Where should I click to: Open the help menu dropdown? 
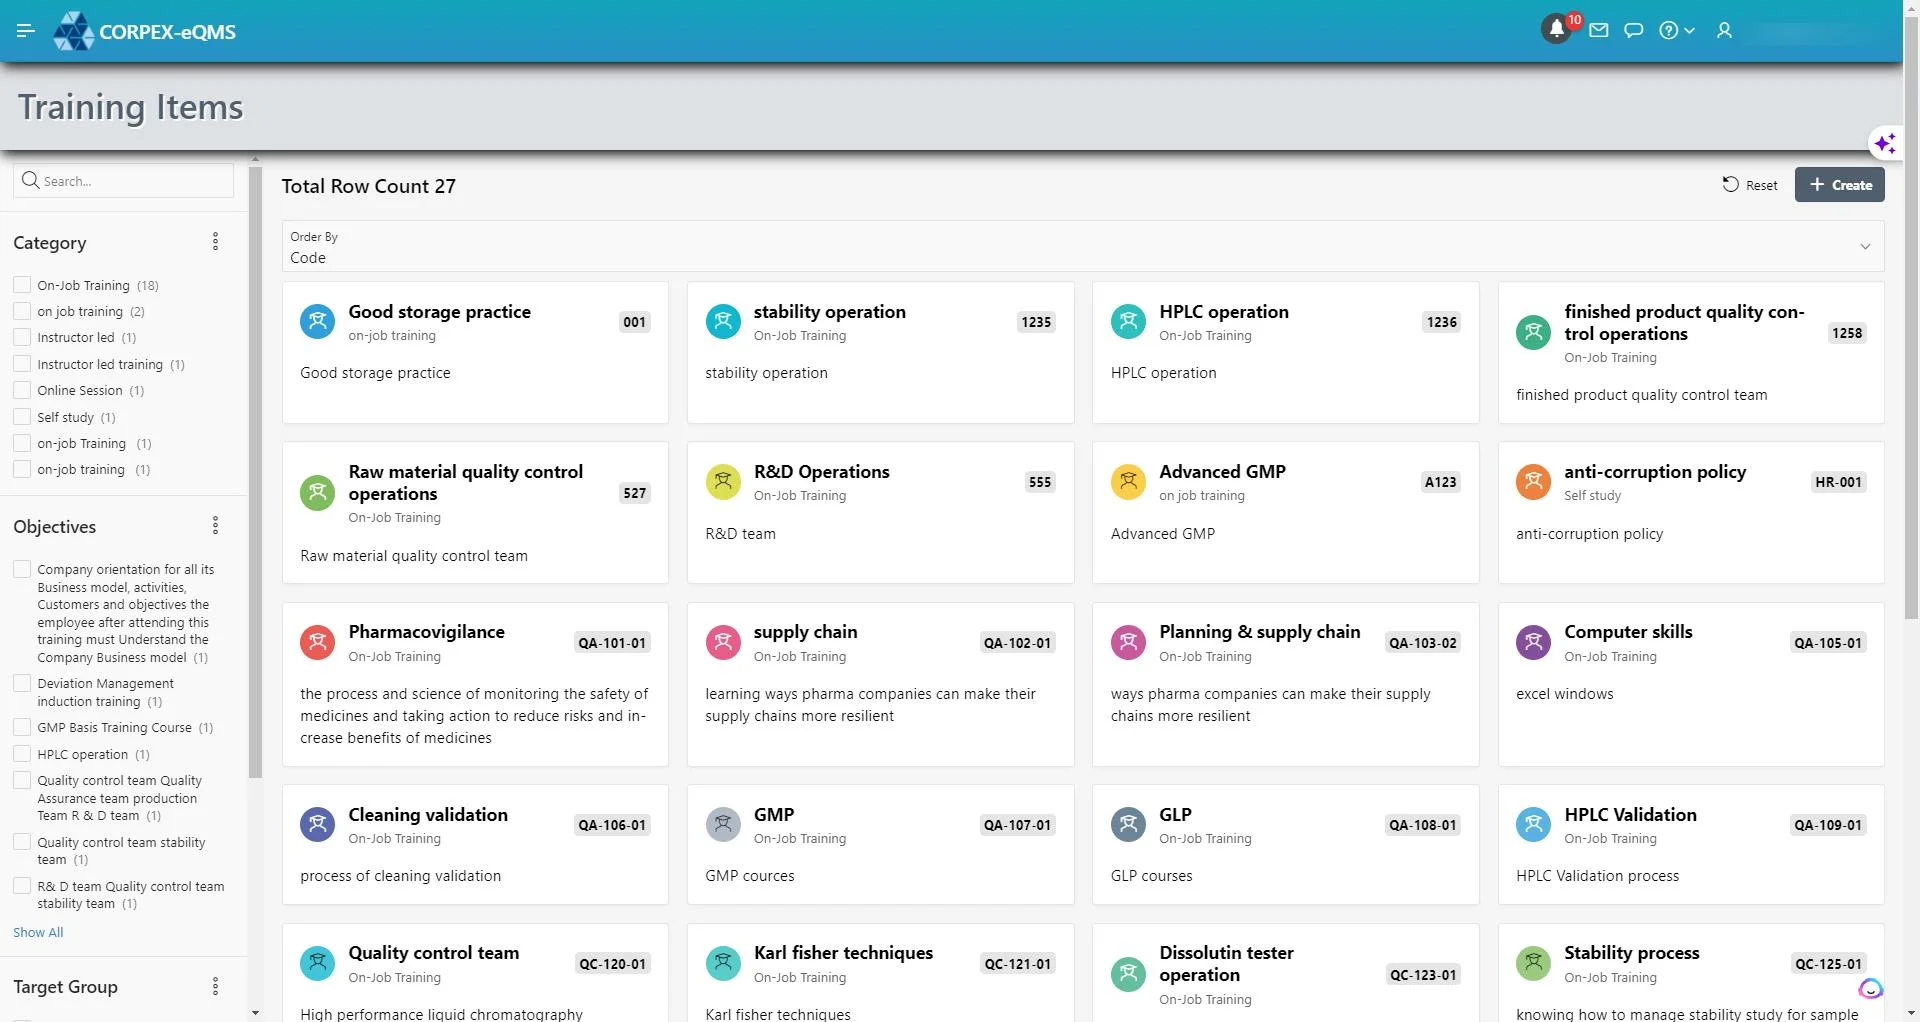[1676, 31]
